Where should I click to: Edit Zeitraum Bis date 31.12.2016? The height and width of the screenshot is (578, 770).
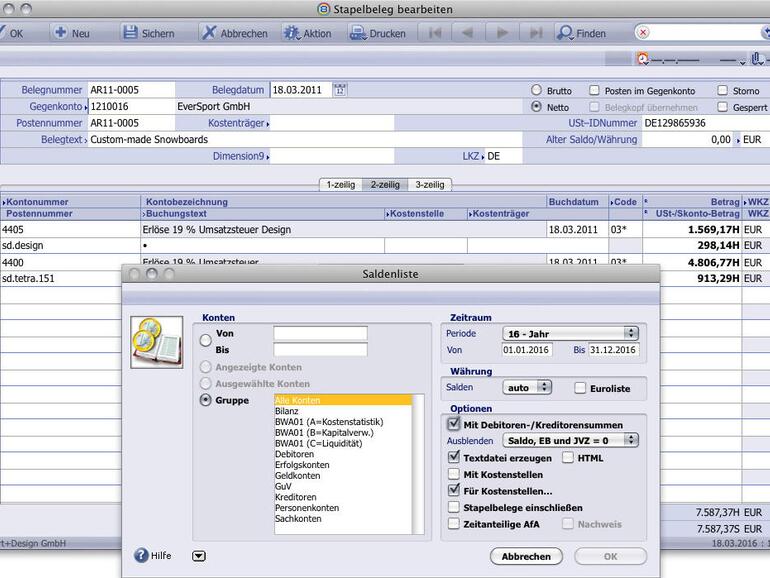pos(613,350)
